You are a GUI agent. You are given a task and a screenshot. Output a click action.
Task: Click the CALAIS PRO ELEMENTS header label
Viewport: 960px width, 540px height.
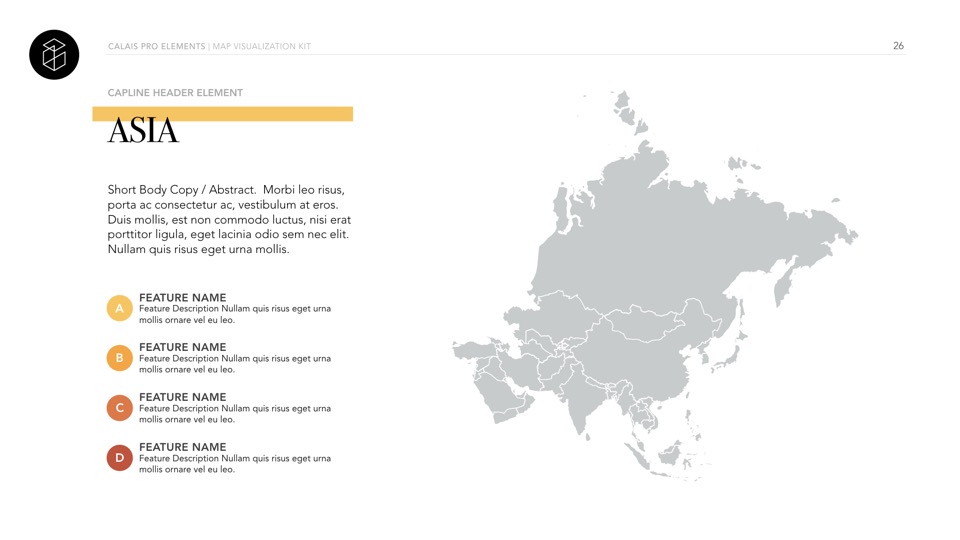(x=156, y=47)
